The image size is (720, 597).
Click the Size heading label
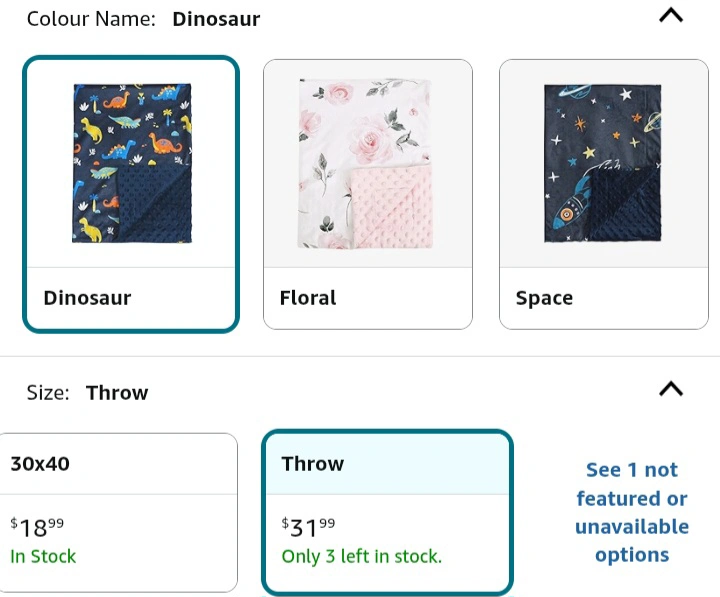(47, 393)
